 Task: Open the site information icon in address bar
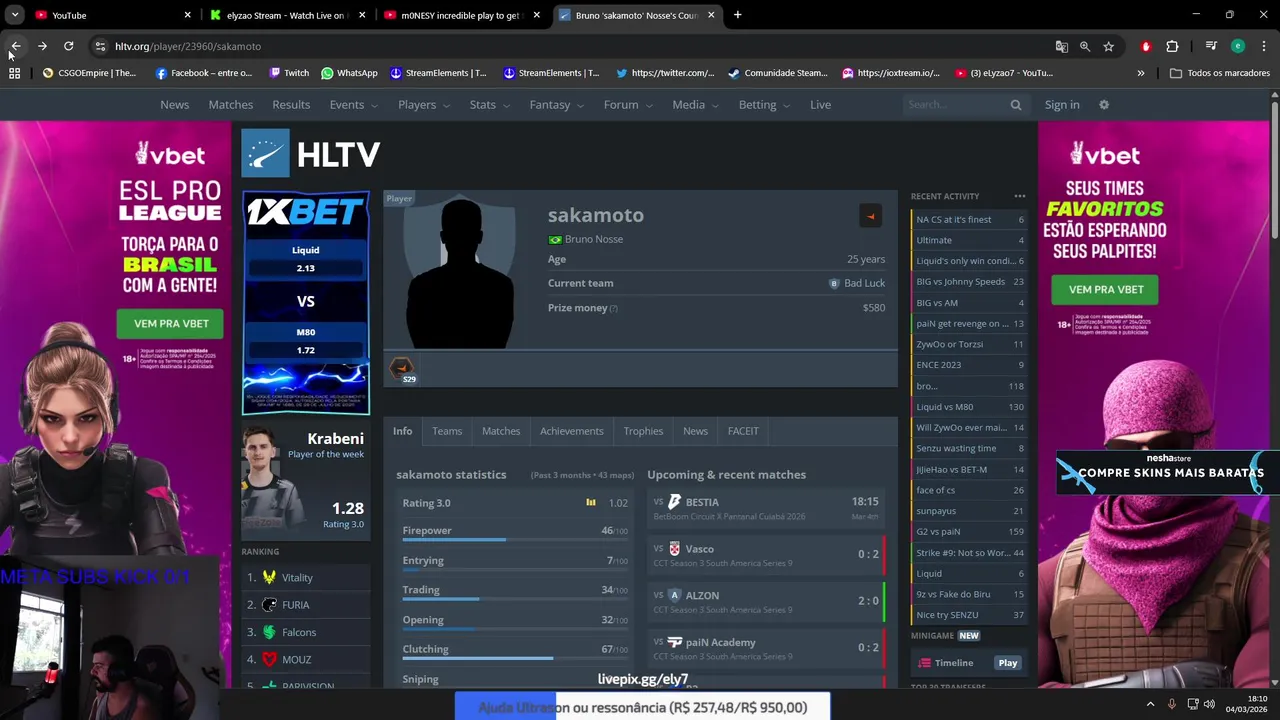pos(100,46)
